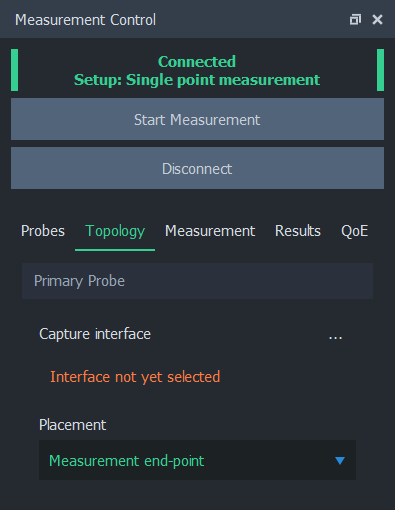This screenshot has width=395, height=510.
Task: Collapse the Primary Probe section header
Action: point(197,281)
